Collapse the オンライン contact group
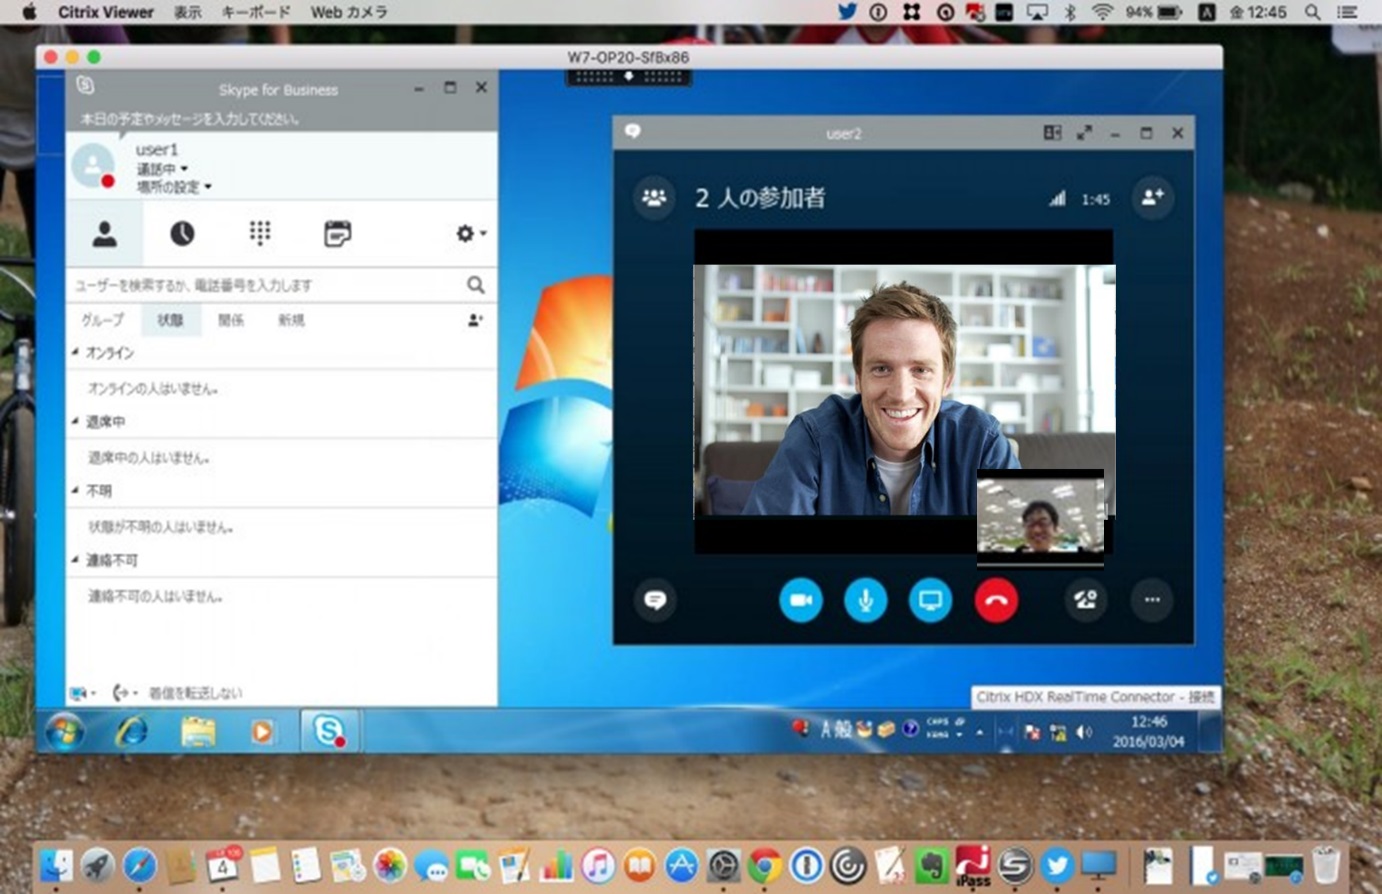The height and width of the screenshot is (894, 1382). click(x=76, y=353)
